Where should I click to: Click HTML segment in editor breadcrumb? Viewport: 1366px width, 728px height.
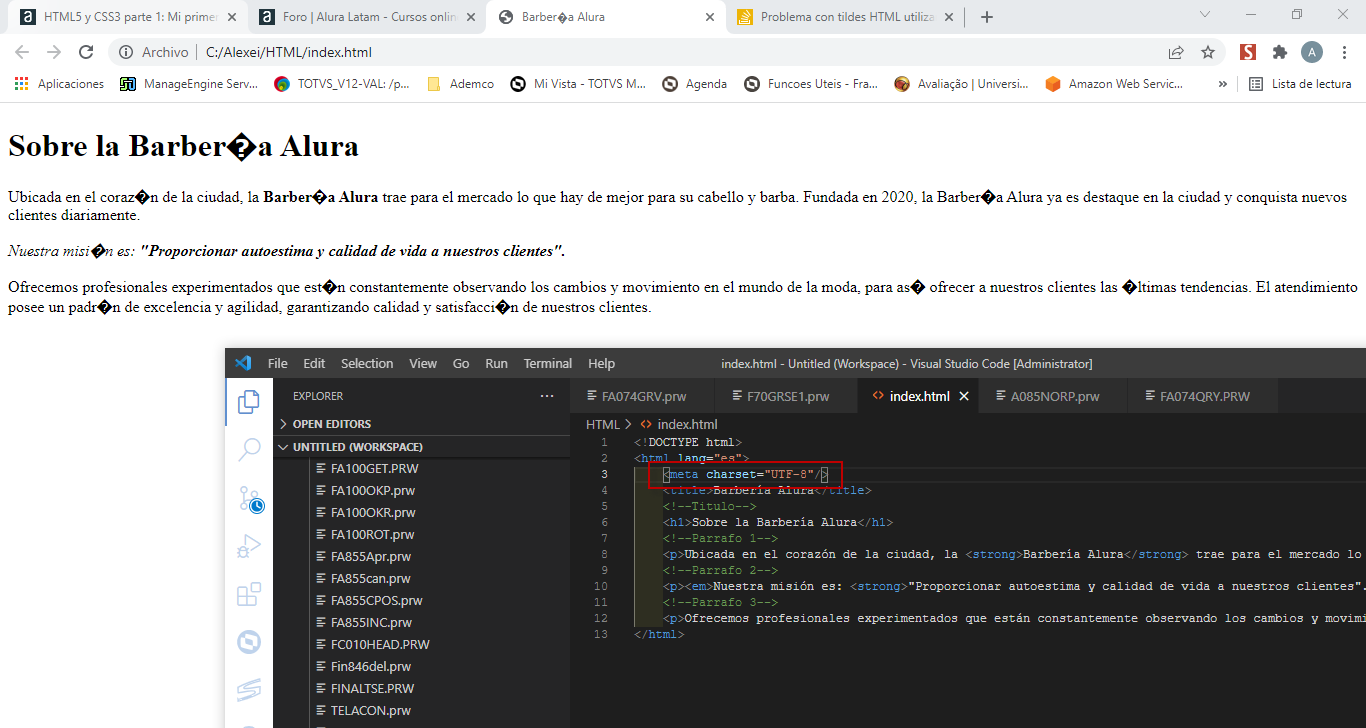tap(602, 424)
